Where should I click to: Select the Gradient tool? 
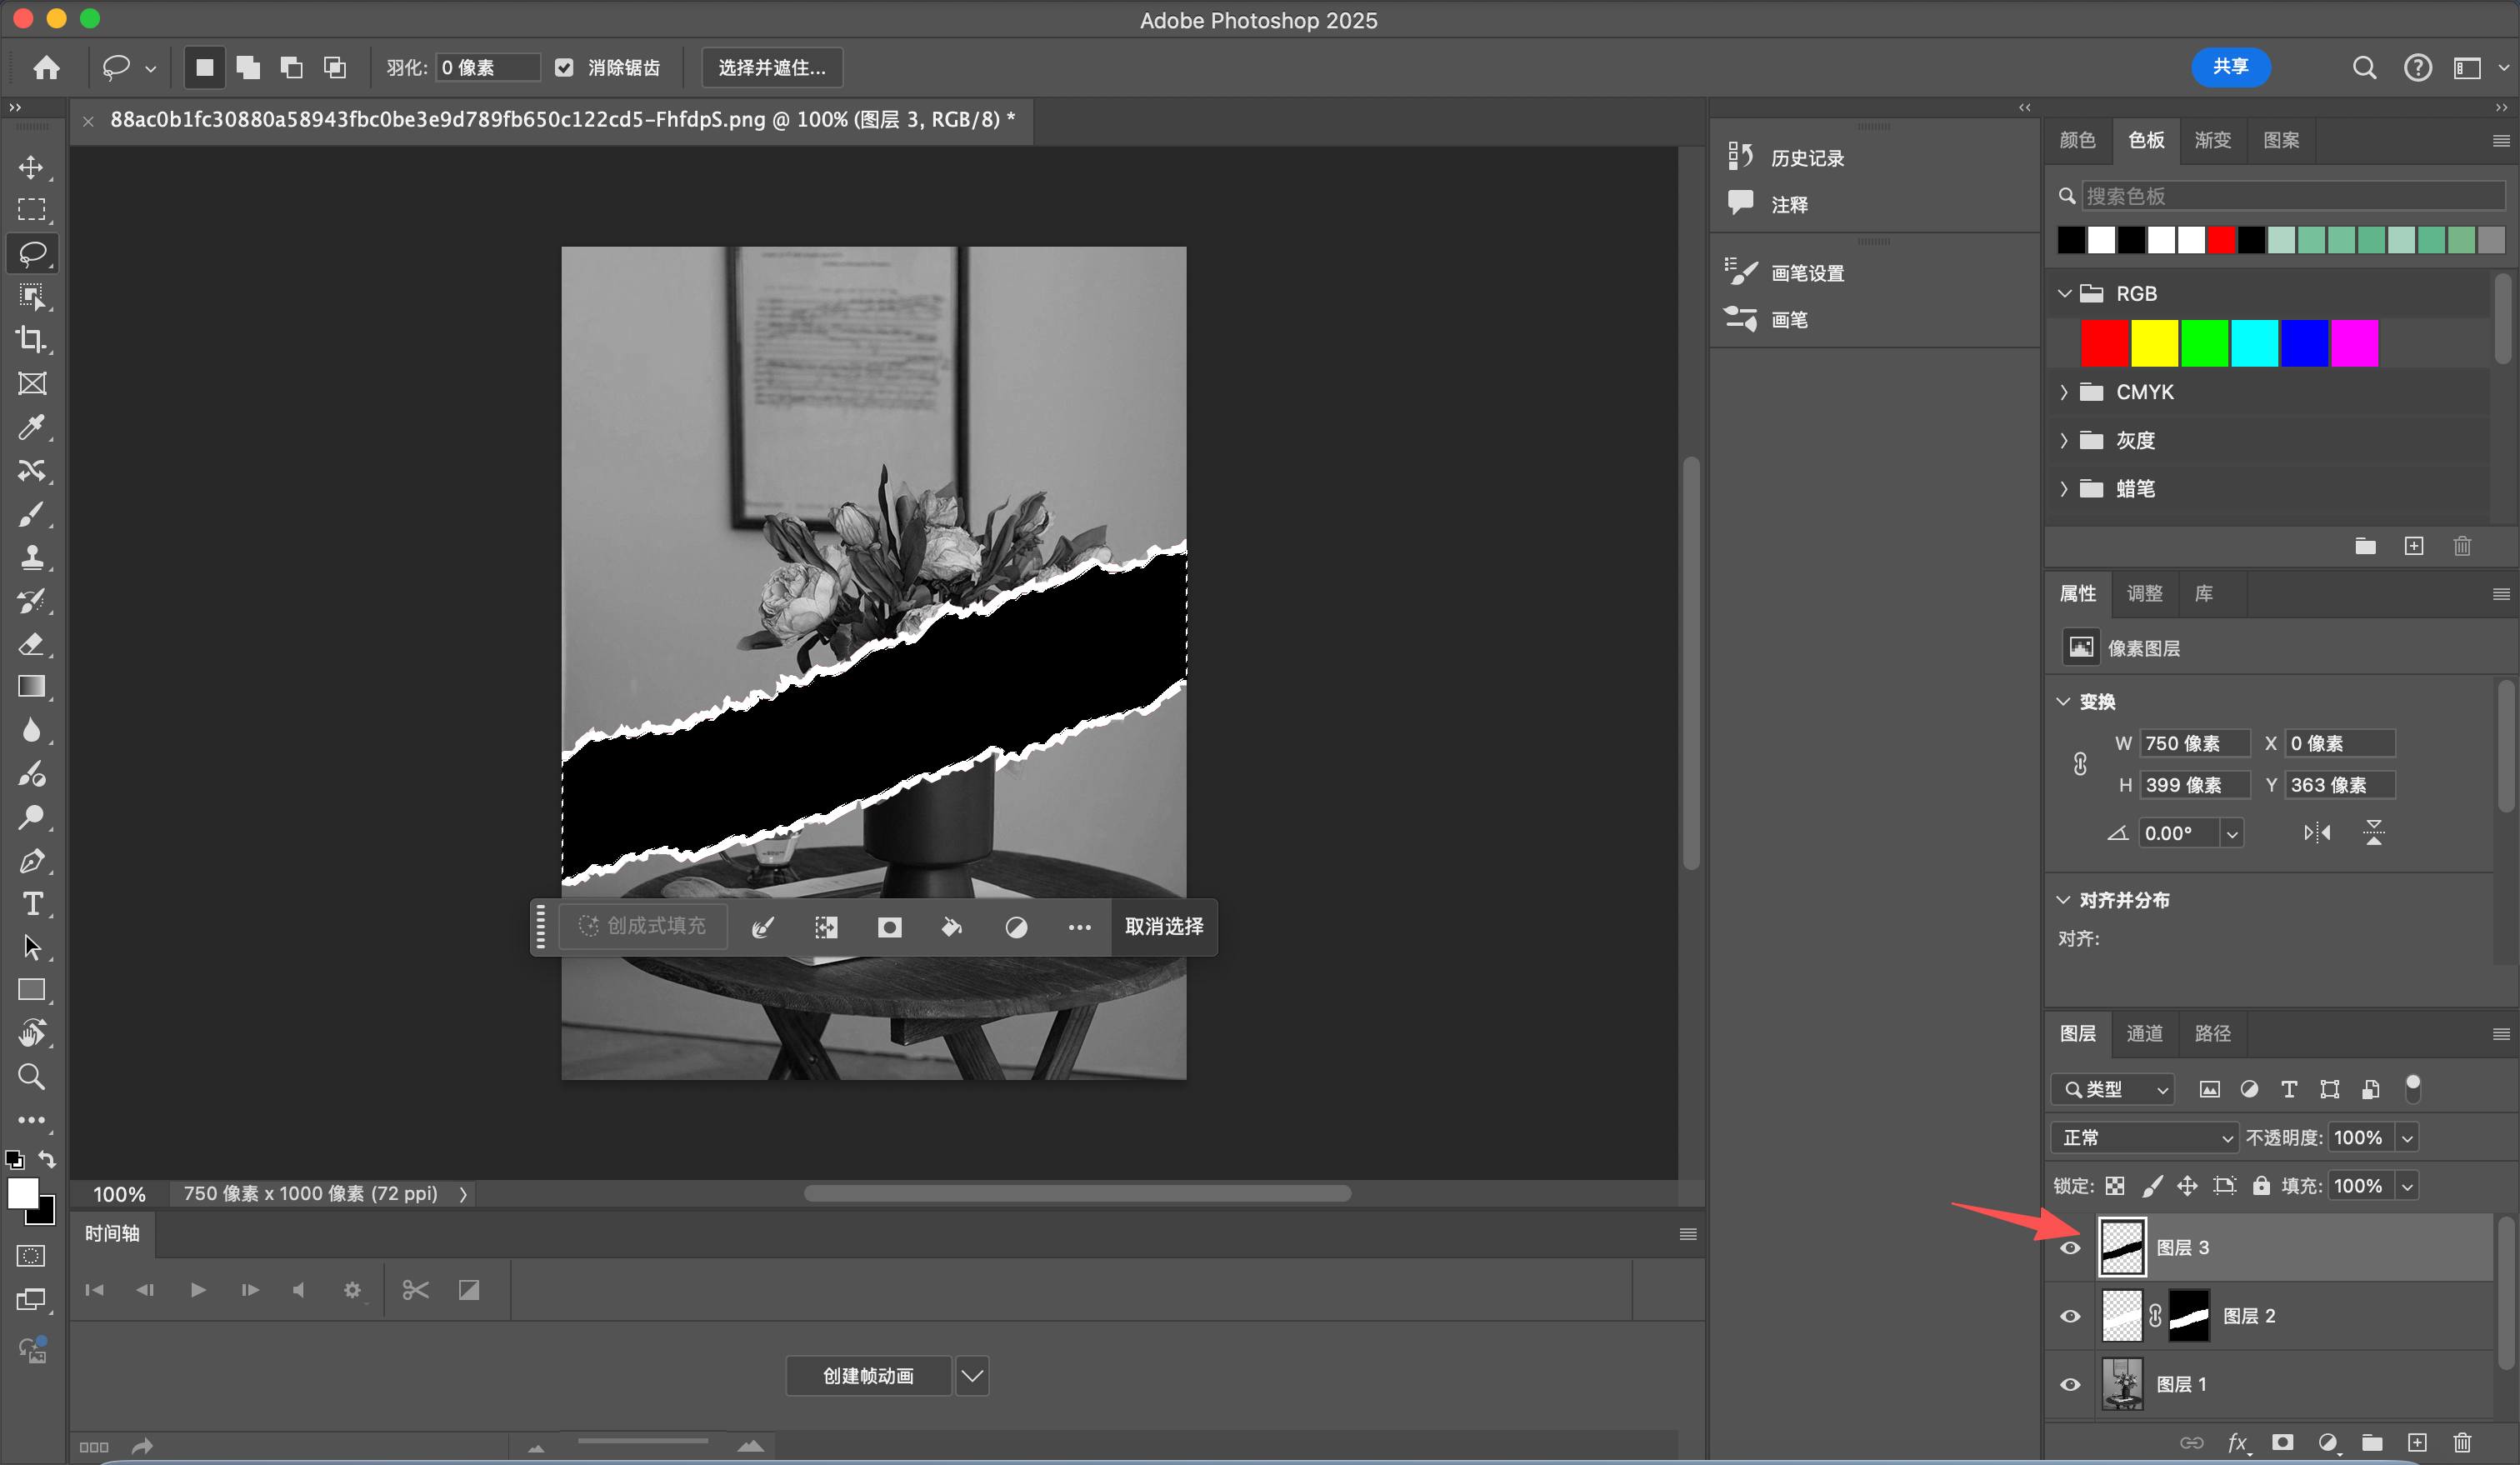point(31,687)
